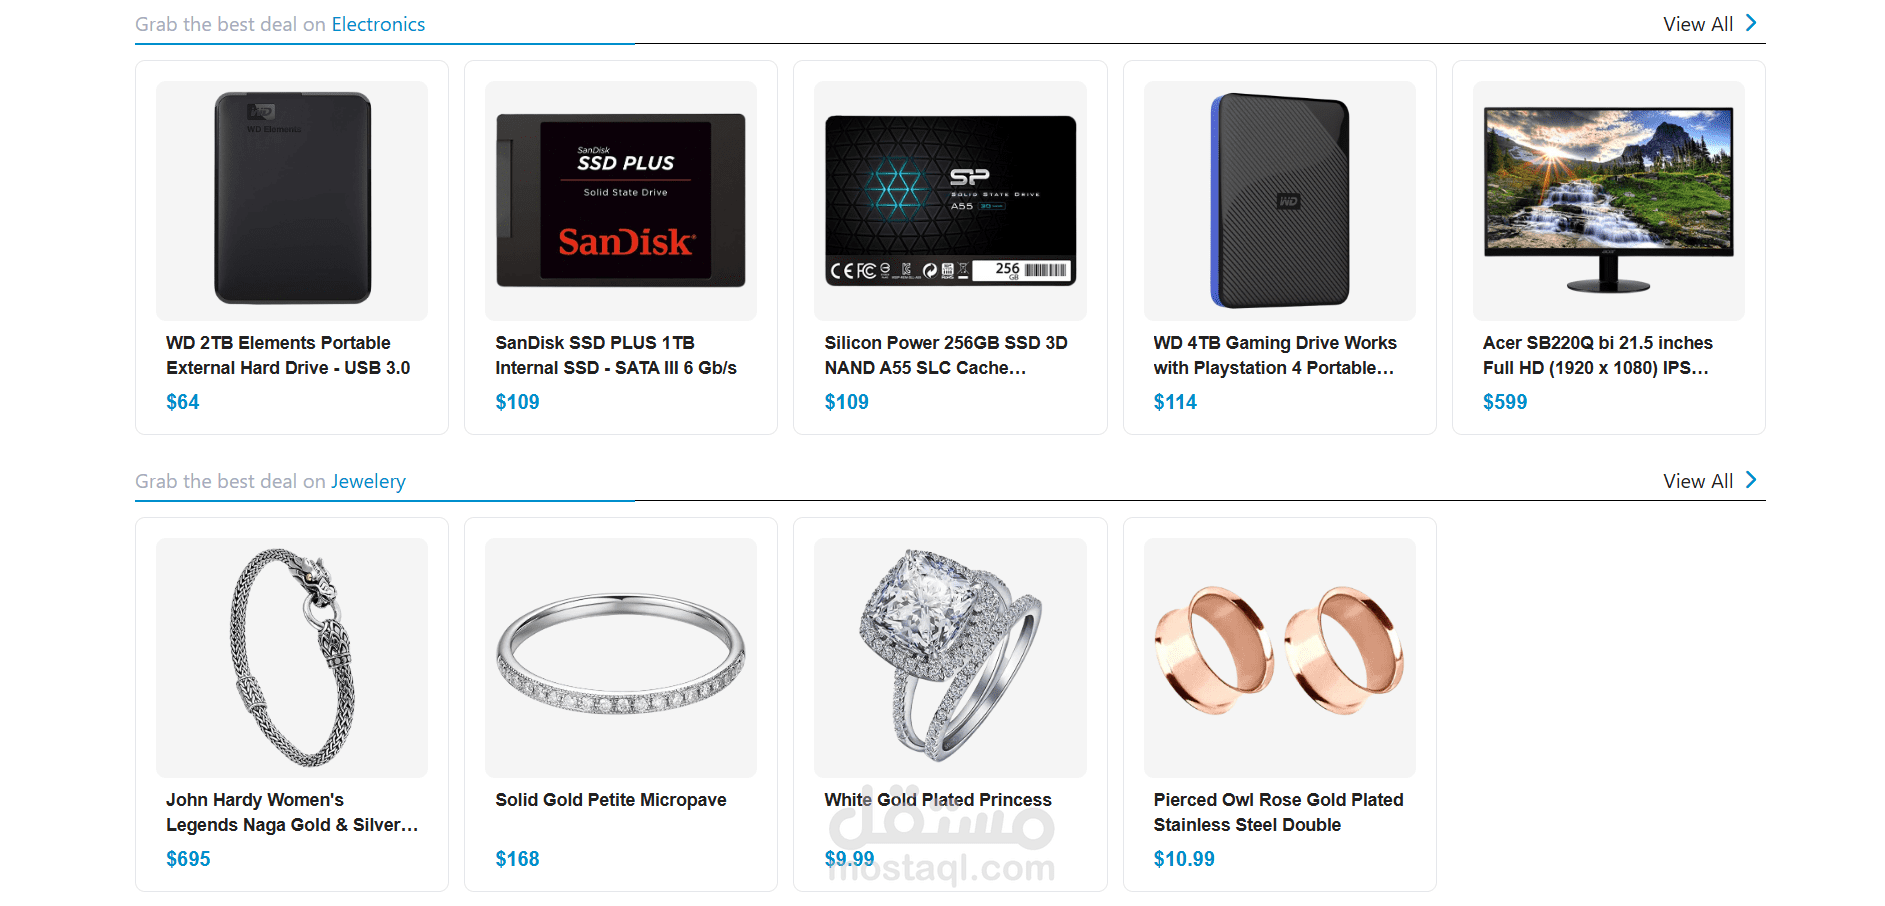Select the Silicon Power 256GB SSD image
The height and width of the screenshot is (906, 1885).
tap(950, 200)
